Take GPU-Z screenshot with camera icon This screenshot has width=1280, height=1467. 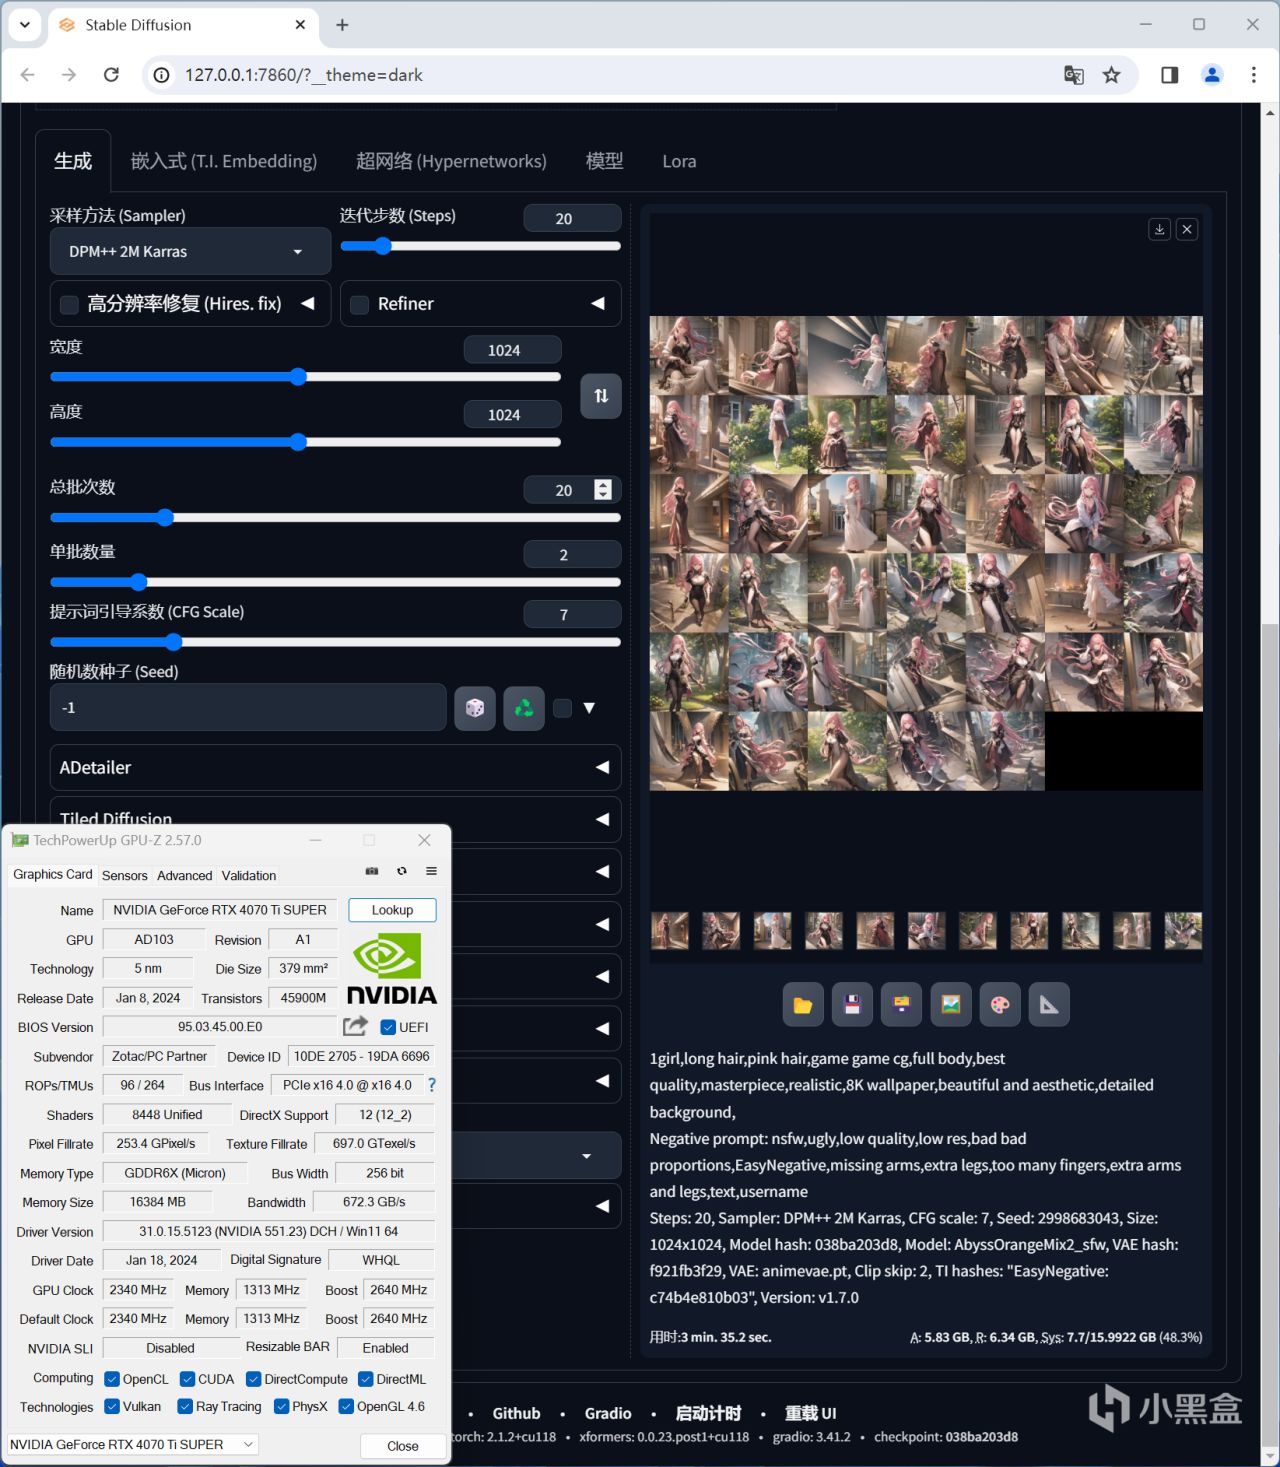tap(372, 871)
